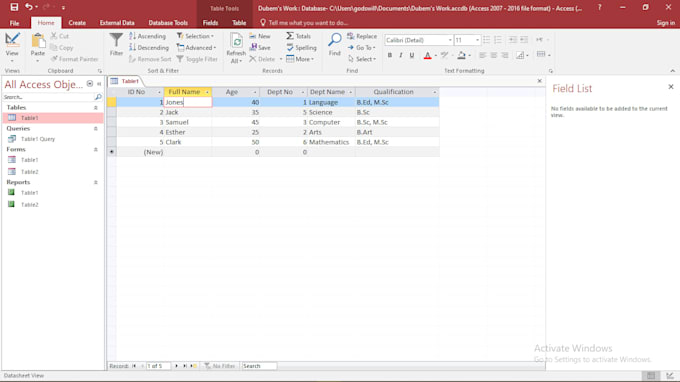This screenshot has width=680, height=382.
Task: Click the Format Painter tool
Action: [75, 59]
